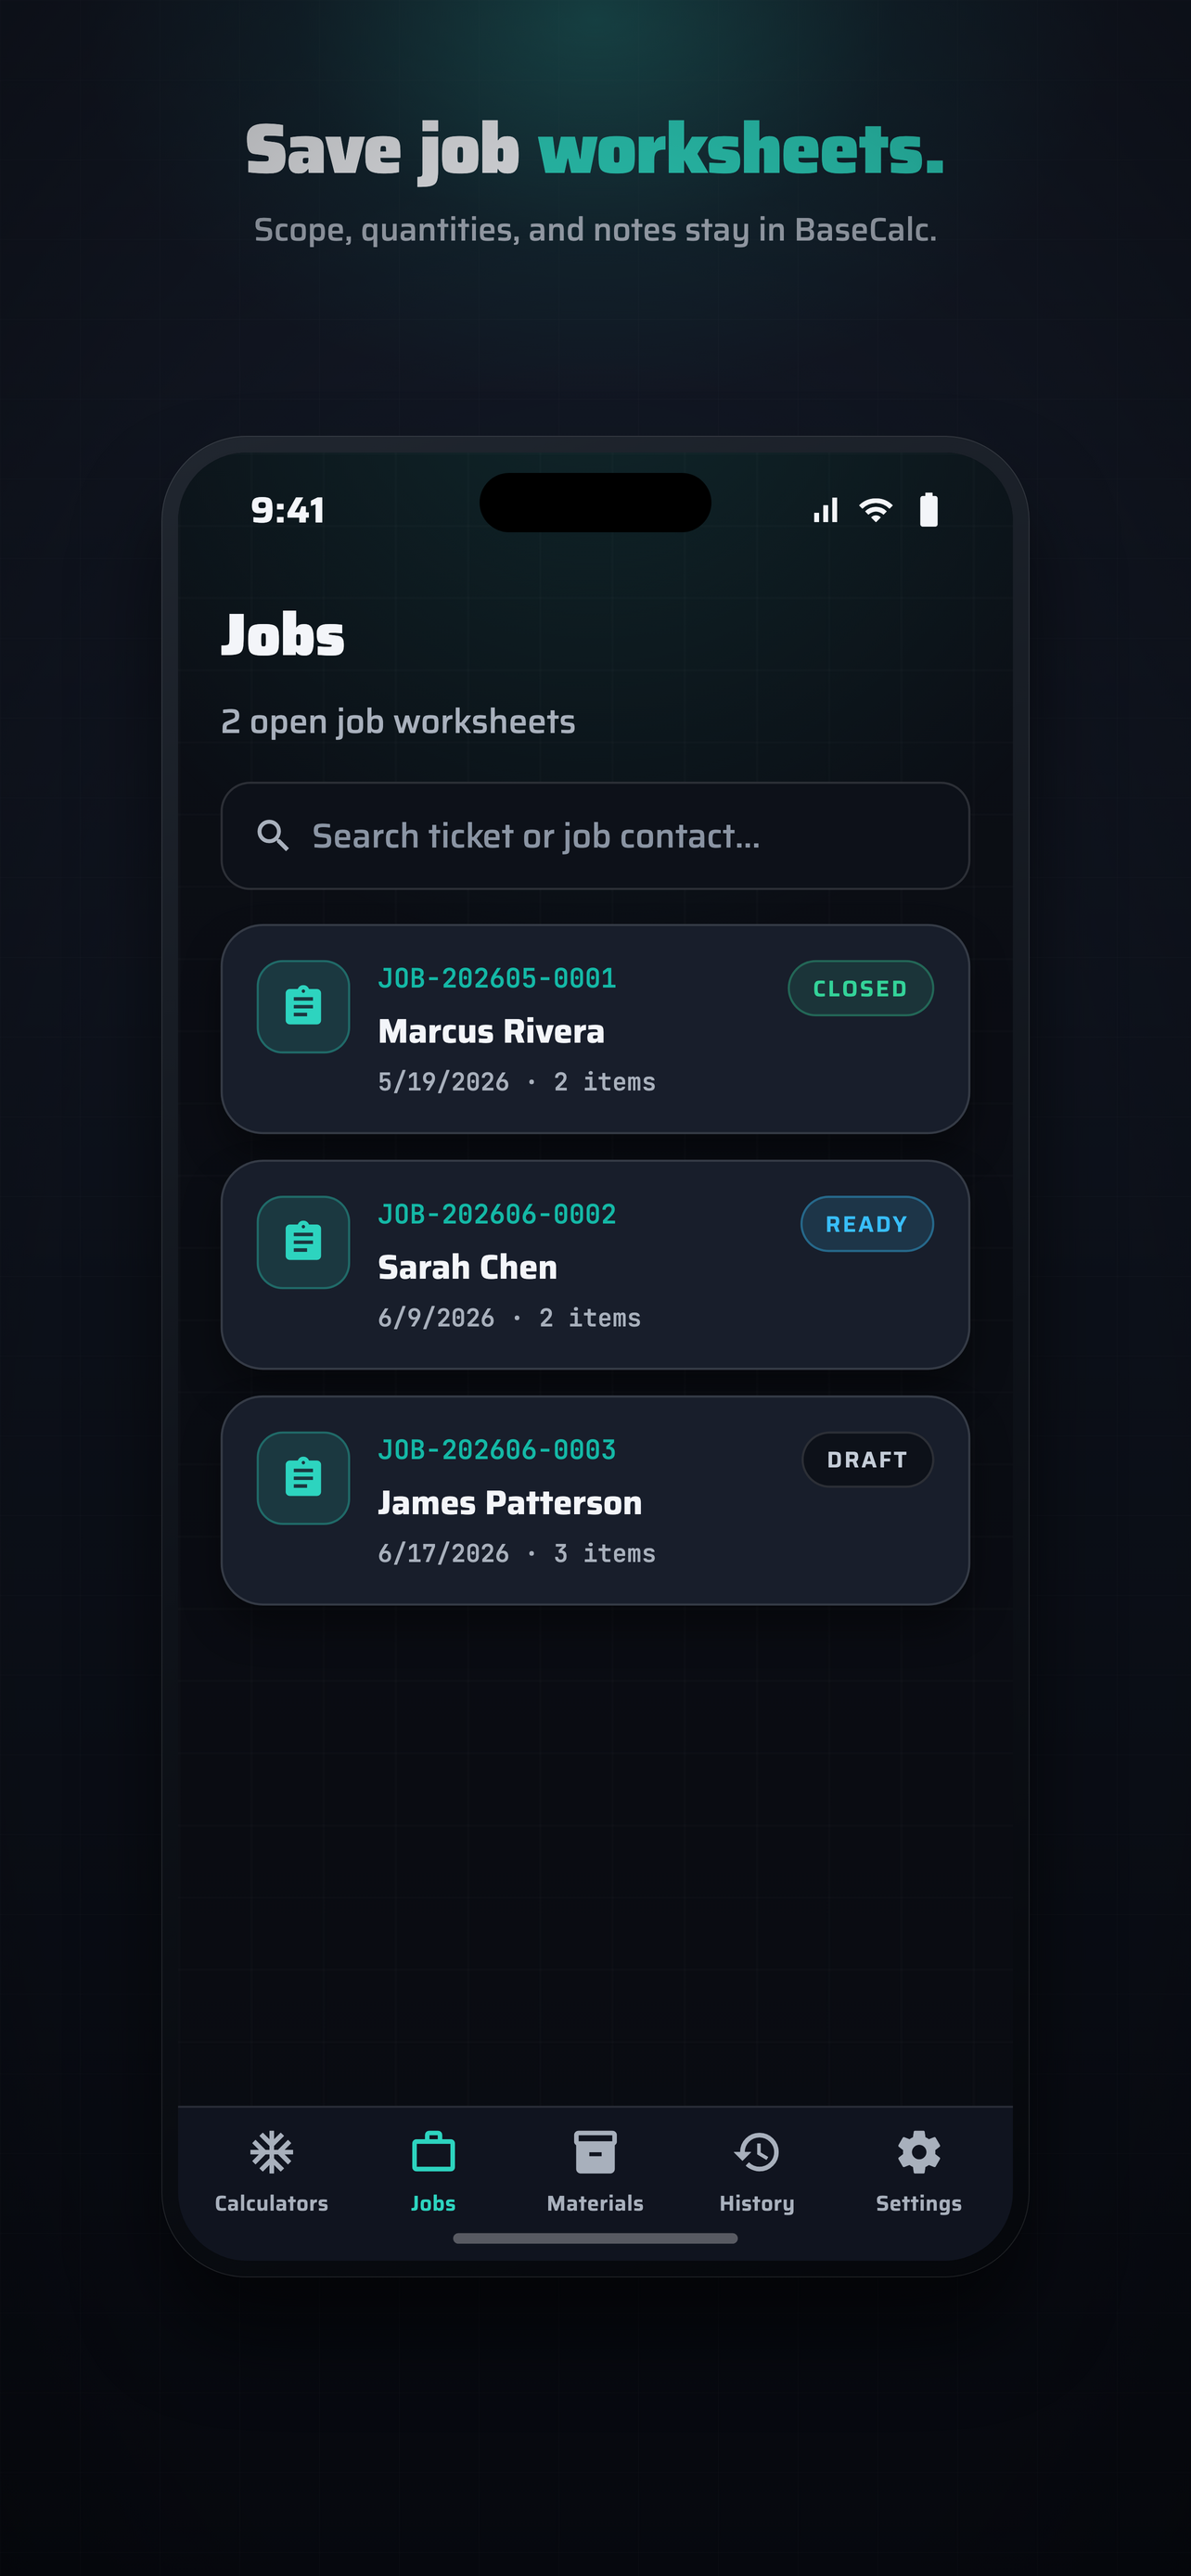
Task: Select the Sarah Chen name
Action: click(468, 1267)
